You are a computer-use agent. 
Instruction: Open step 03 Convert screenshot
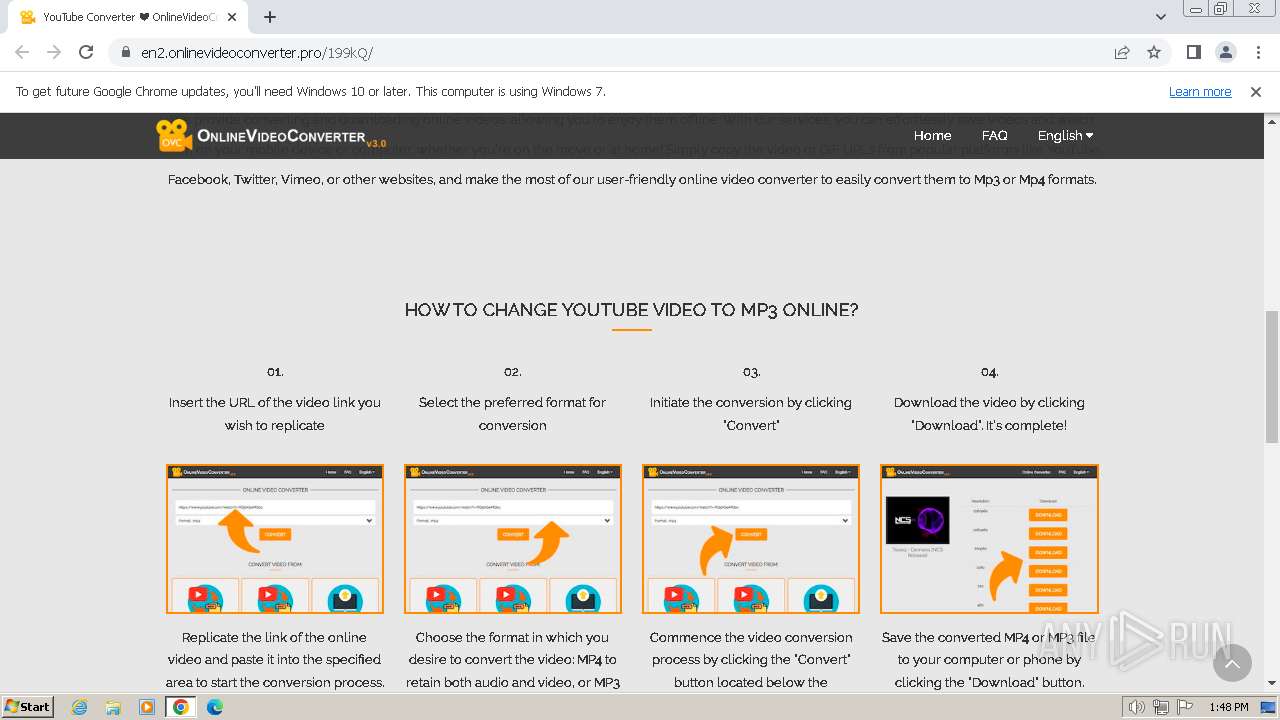pos(751,539)
